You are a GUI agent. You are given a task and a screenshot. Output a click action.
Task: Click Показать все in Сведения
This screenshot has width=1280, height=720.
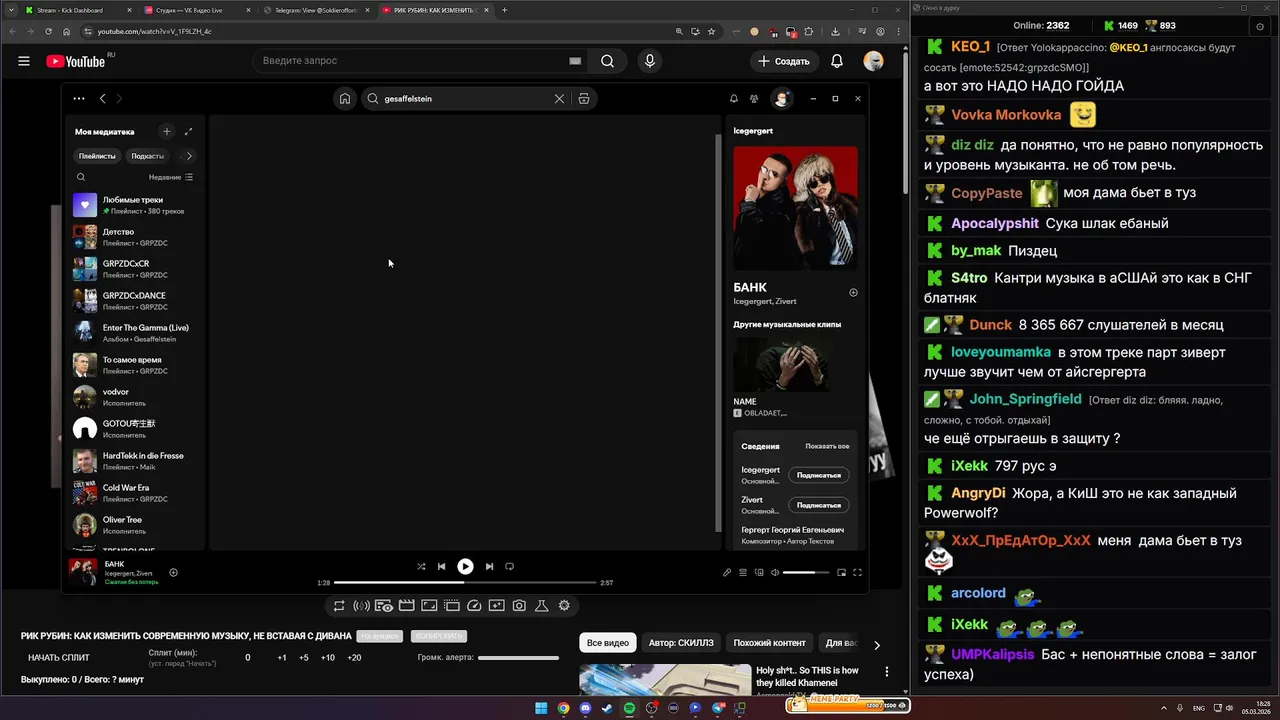(827, 446)
